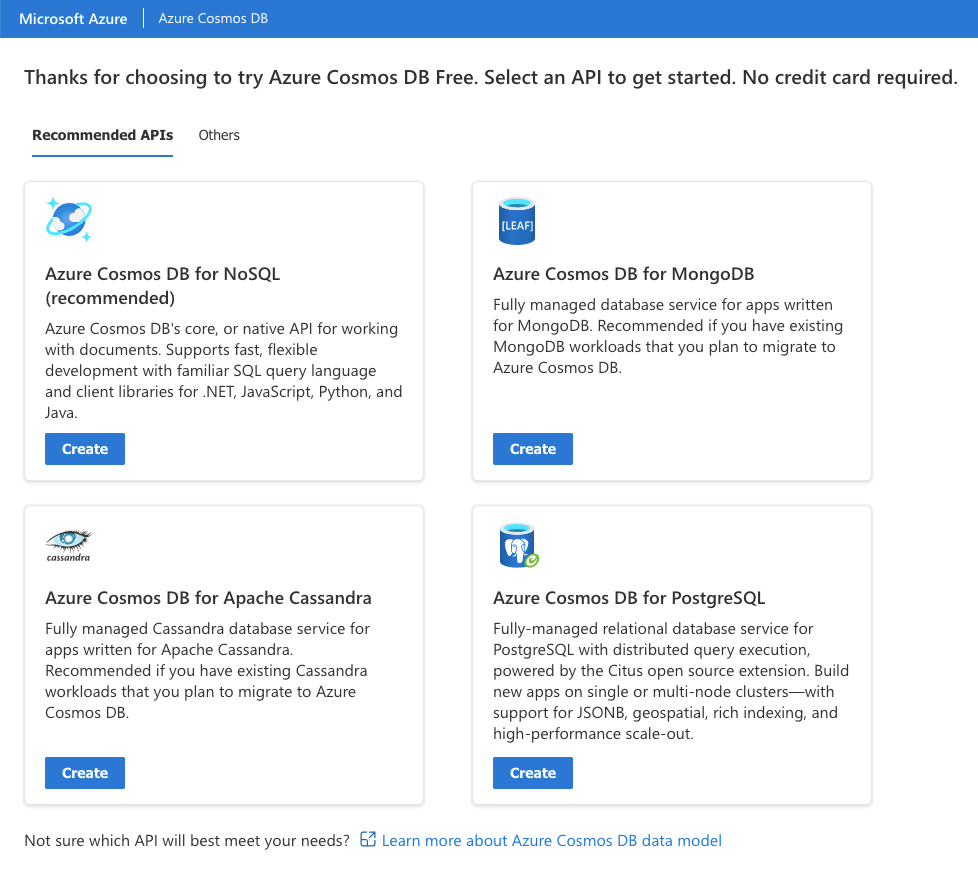The height and width of the screenshot is (875, 978).
Task: Click the Azure Cosmos DB for MongoDB heading
Action: pos(623,274)
